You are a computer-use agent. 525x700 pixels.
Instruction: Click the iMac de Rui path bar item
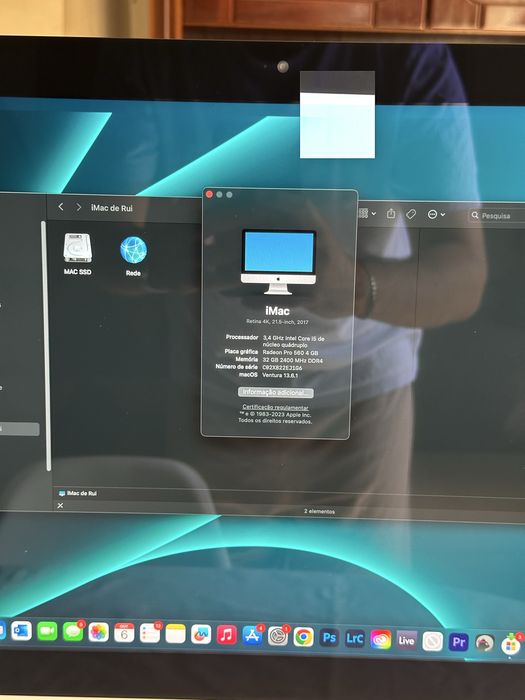[78, 493]
